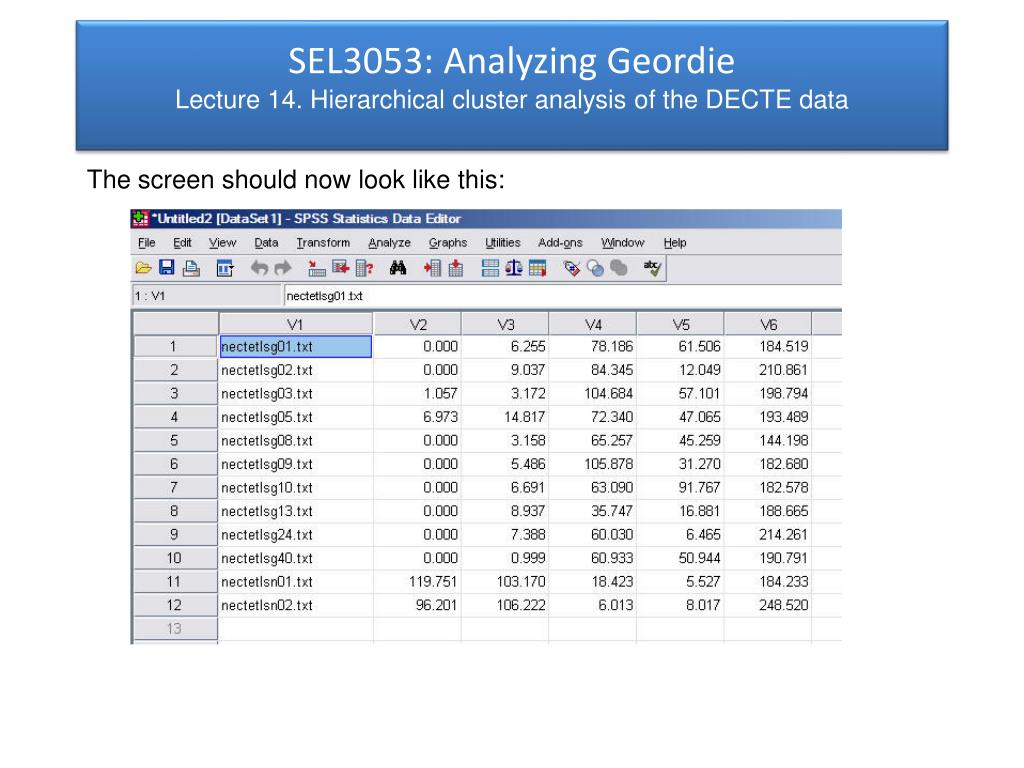
Task: Click the Print icon in toolbar
Action: [191, 268]
